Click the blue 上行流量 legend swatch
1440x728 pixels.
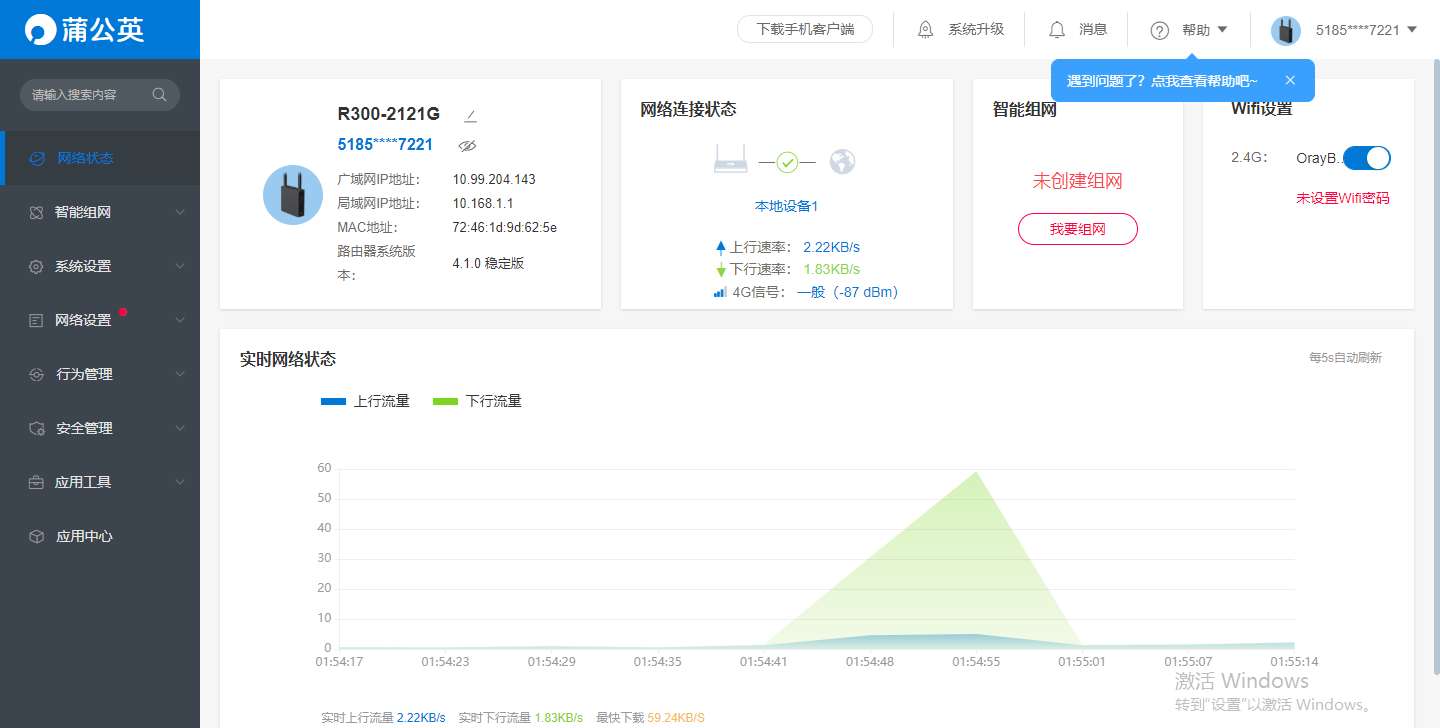(332, 400)
